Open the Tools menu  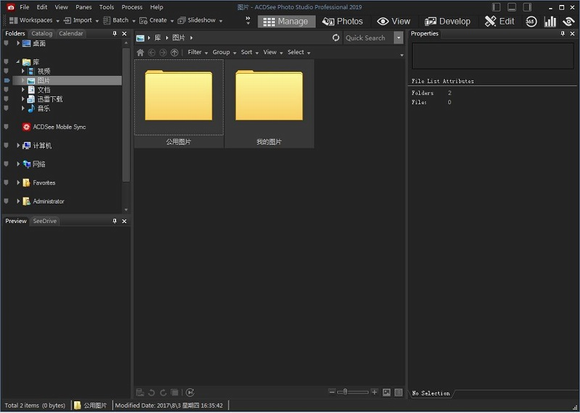click(107, 7)
